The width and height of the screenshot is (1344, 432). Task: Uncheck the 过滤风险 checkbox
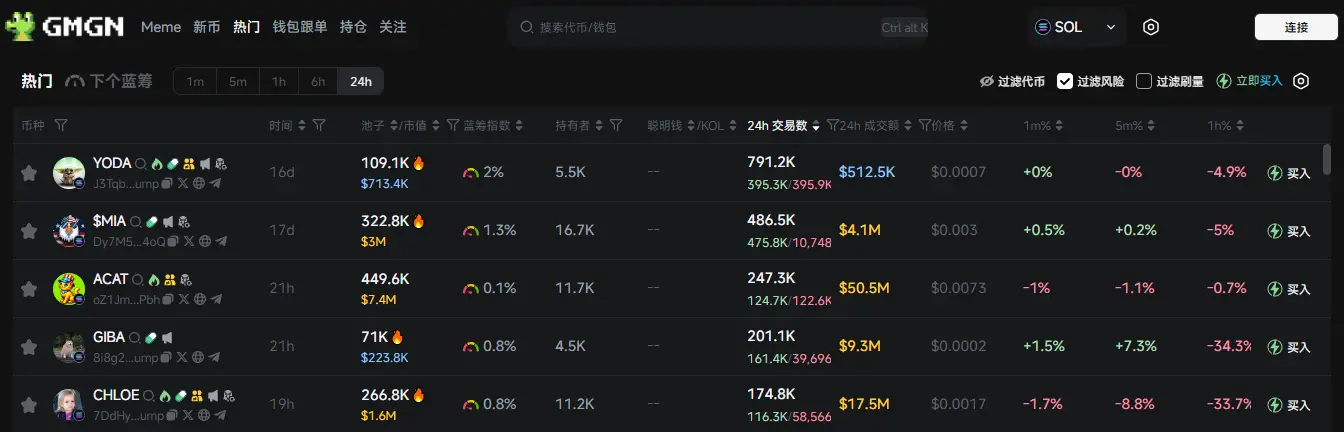[x=1065, y=81]
